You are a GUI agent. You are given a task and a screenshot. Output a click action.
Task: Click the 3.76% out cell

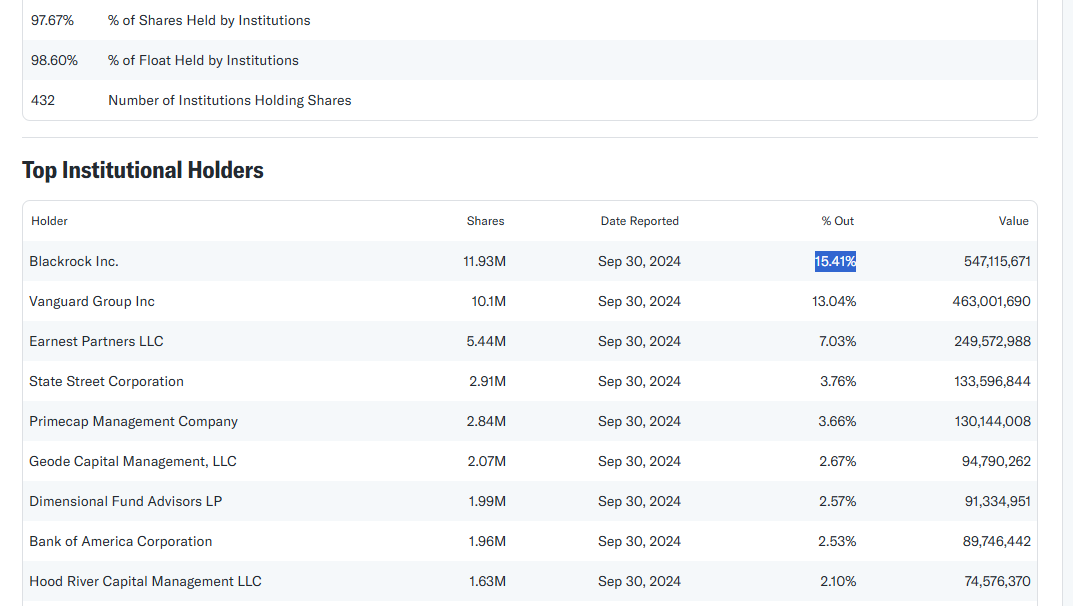pyautogui.click(x=838, y=382)
